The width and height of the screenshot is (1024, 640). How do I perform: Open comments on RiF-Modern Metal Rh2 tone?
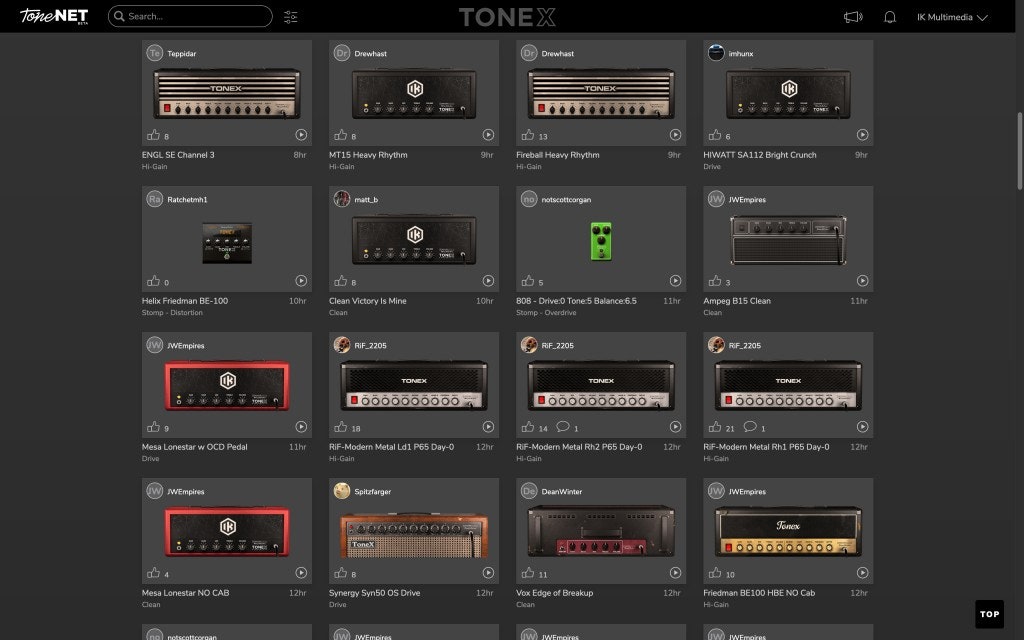[x=562, y=427]
